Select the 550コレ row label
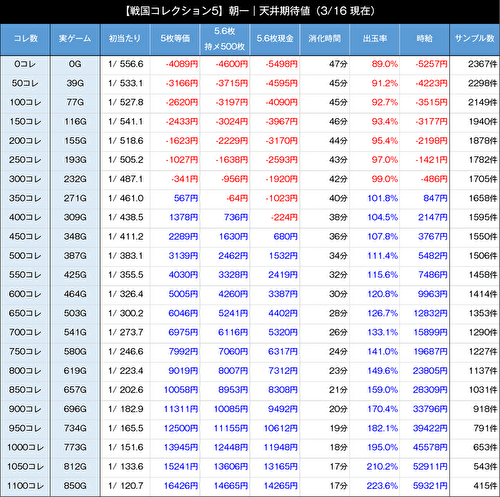This screenshot has width=500, height=497. coord(25,275)
